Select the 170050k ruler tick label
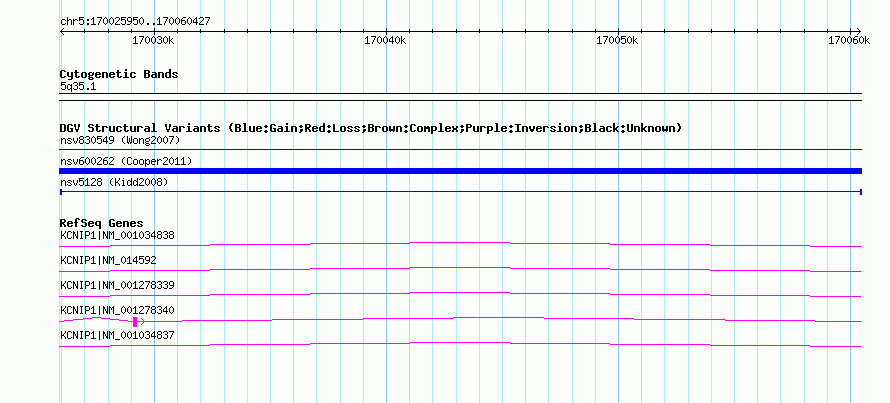Image resolution: width=890 pixels, height=403 pixels. click(618, 40)
